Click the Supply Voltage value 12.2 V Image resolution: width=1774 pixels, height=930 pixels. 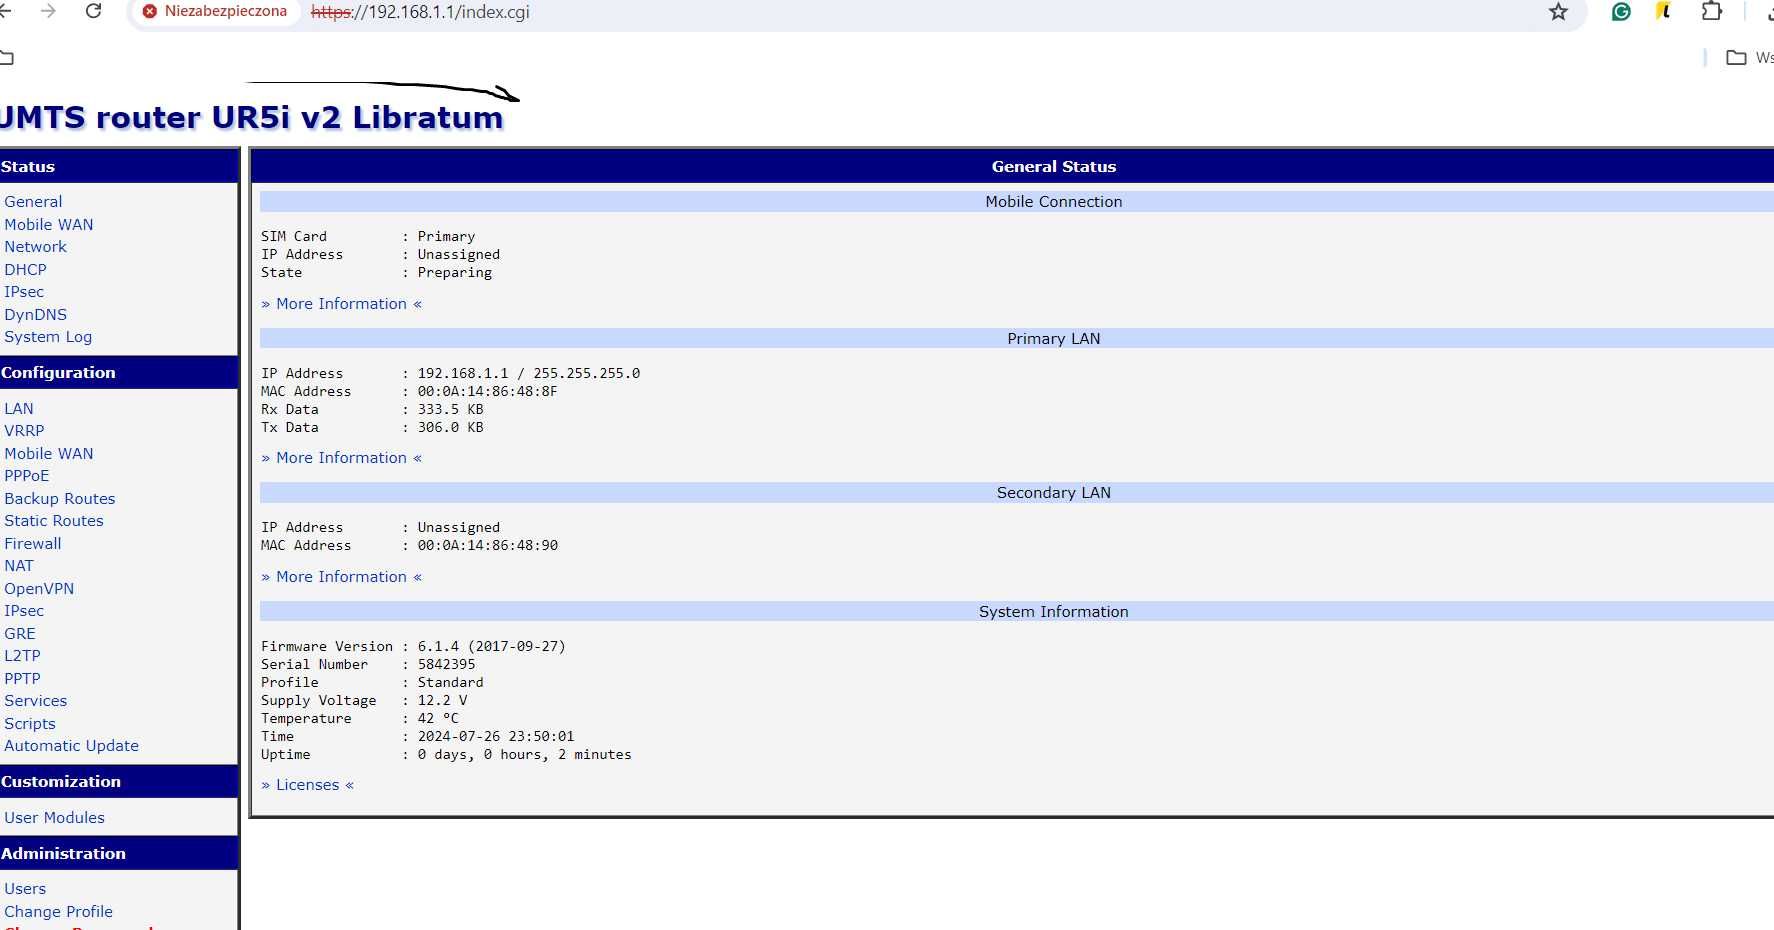point(443,701)
